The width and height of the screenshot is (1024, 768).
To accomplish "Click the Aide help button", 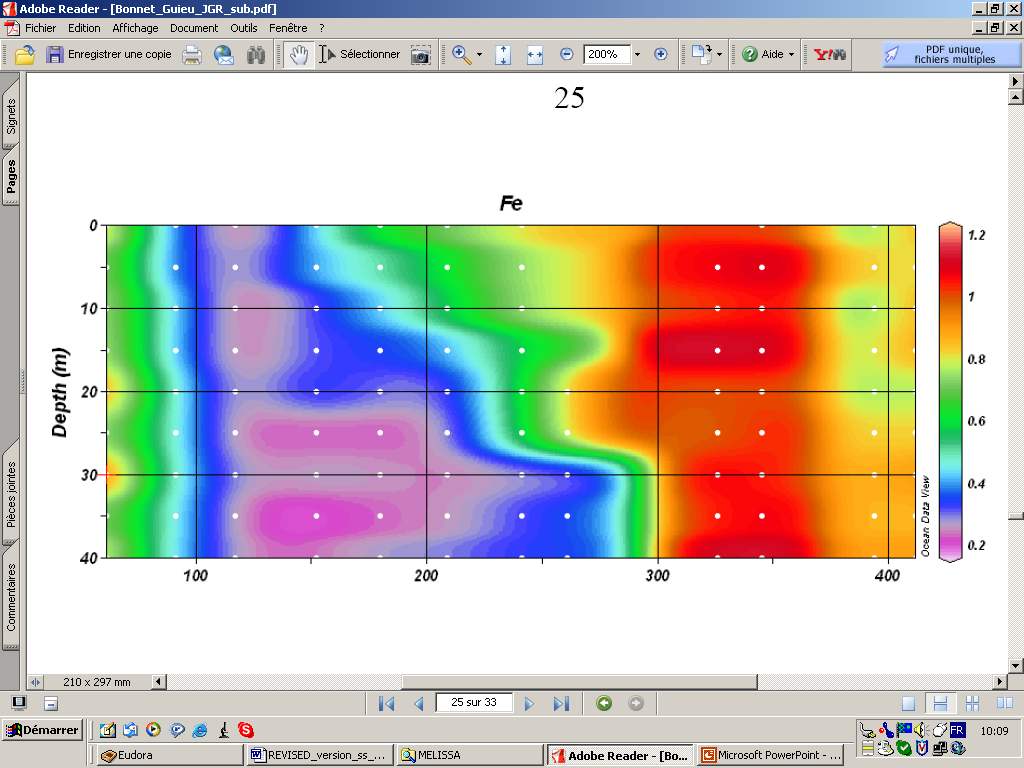I will [x=762, y=54].
